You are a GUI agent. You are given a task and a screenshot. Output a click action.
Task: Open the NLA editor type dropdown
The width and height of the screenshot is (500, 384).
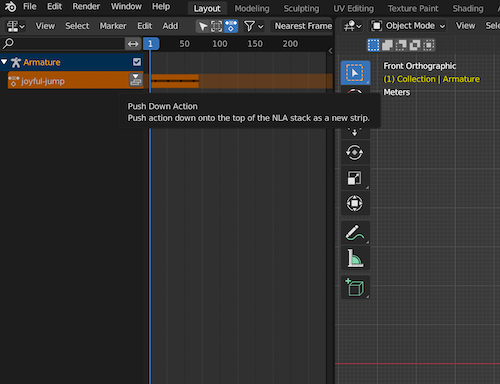pos(16,26)
